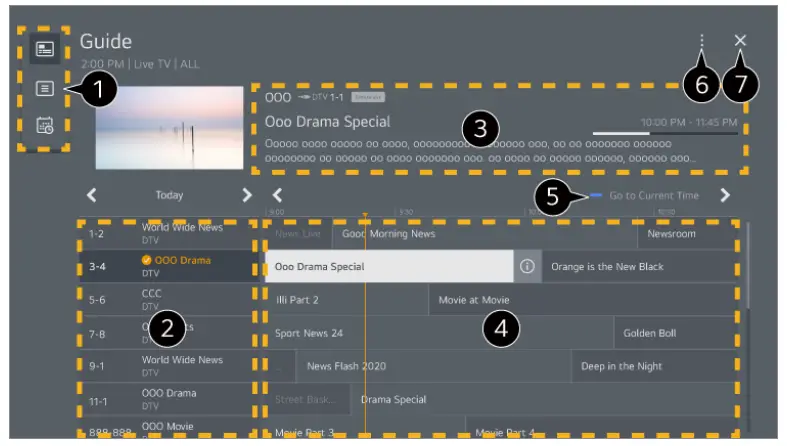Open the Guide view icon in sidebar
Image resolution: width=787 pixels, height=446 pixels.
[45, 49]
